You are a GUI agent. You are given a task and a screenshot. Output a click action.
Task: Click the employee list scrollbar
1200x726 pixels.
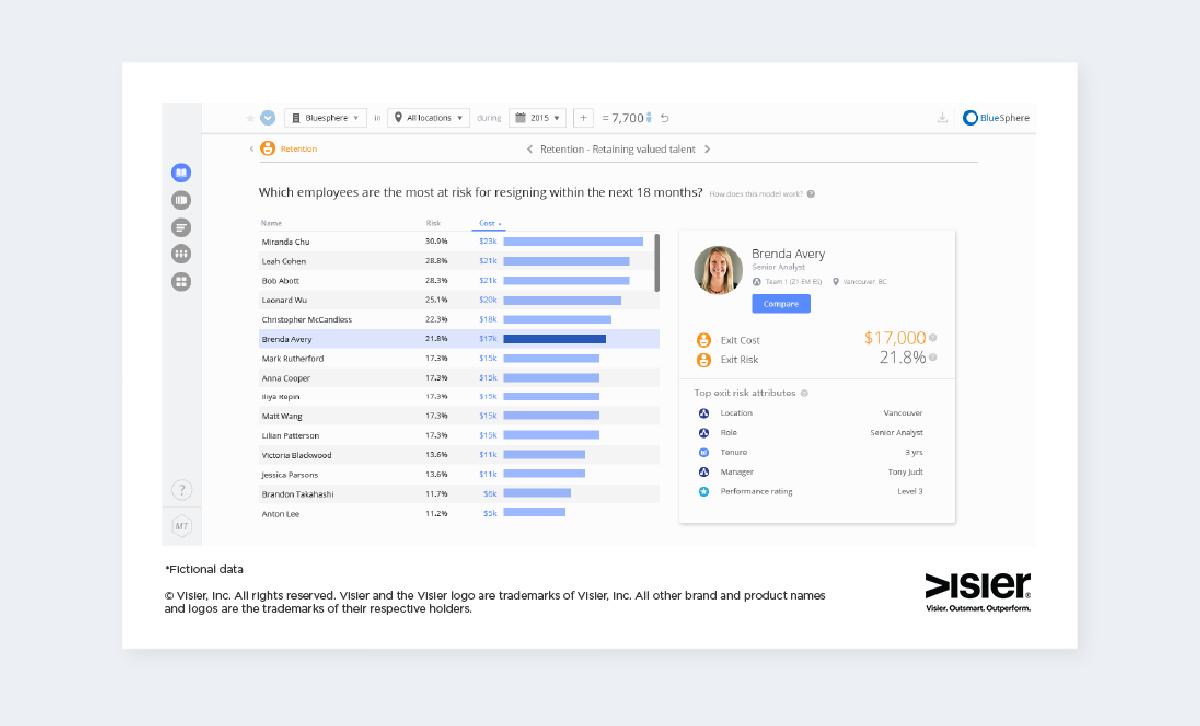click(x=657, y=262)
